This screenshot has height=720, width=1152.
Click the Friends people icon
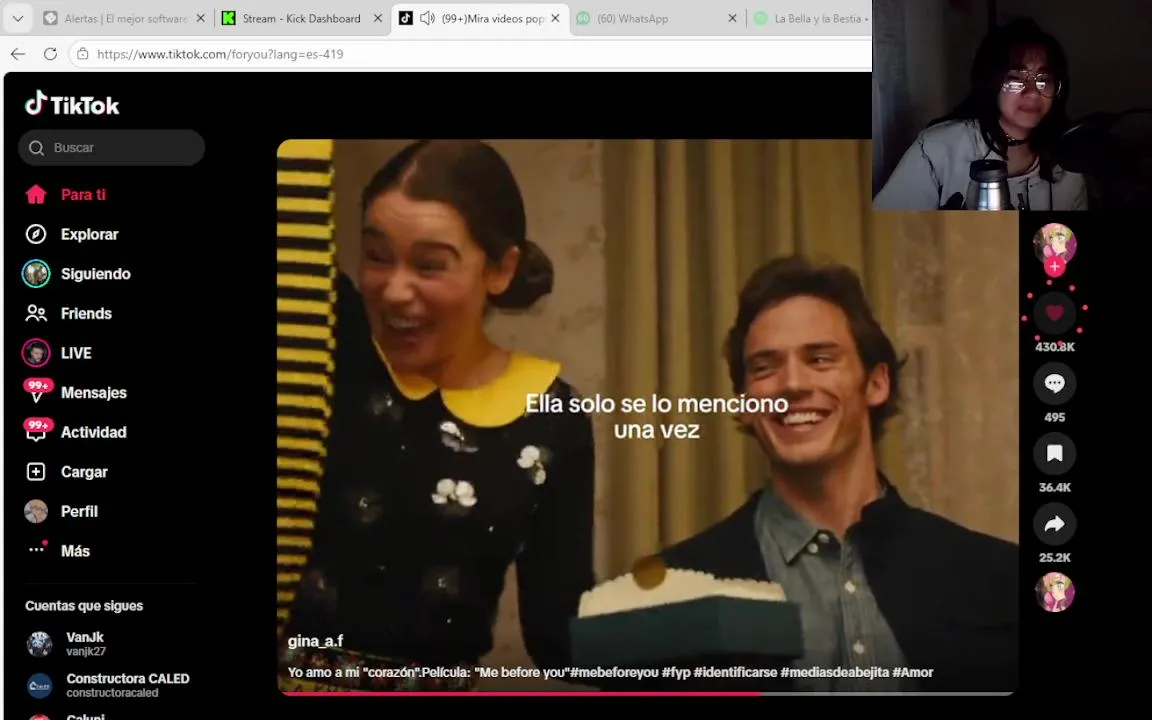coord(36,314)
